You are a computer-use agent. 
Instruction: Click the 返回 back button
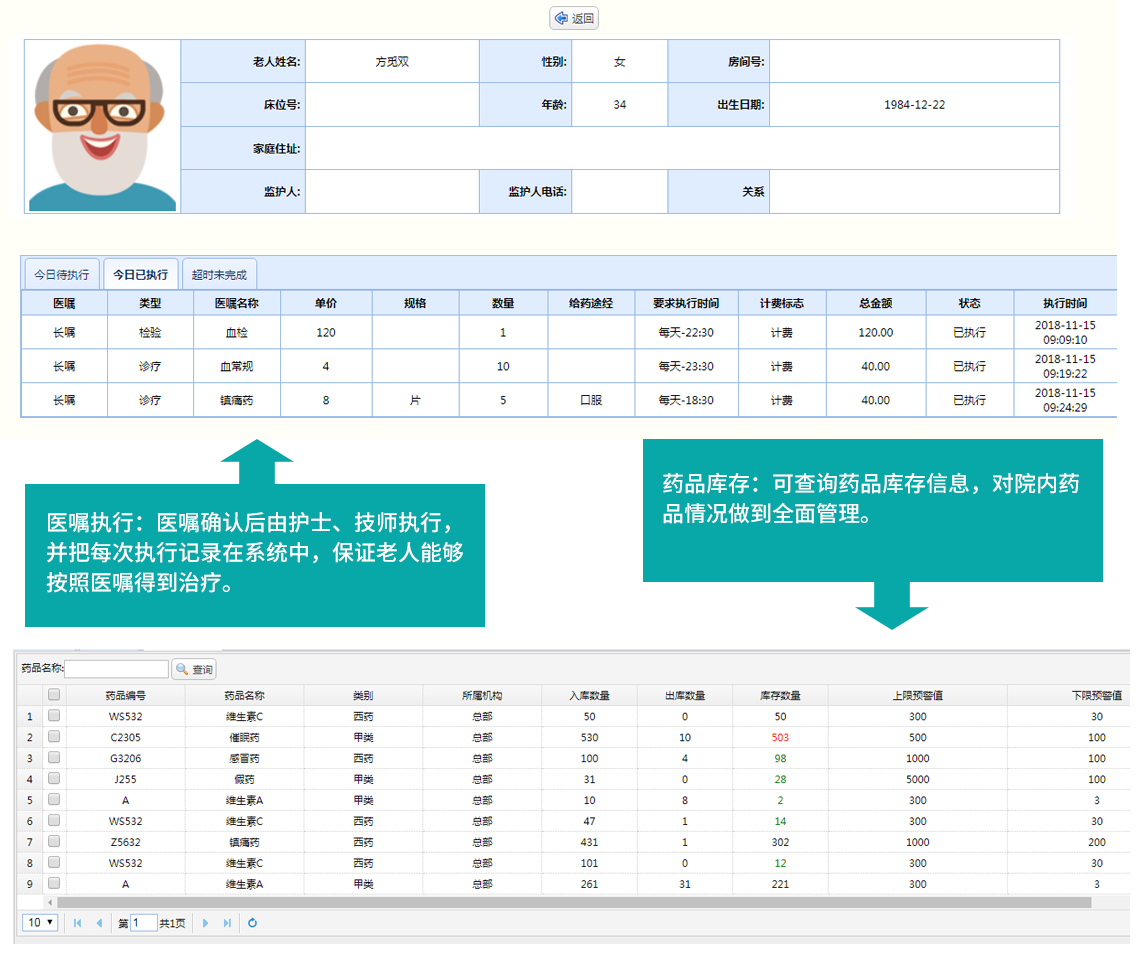point(575,18)
